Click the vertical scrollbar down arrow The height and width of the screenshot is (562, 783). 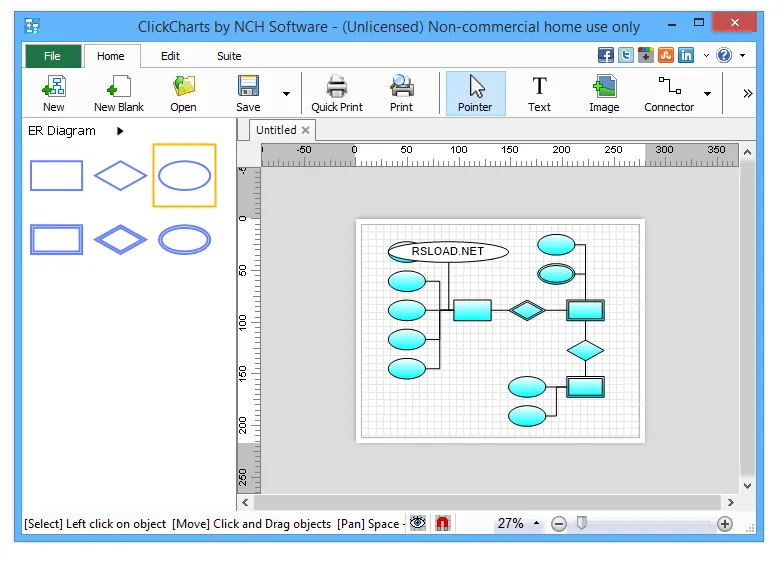pos(747,486)
